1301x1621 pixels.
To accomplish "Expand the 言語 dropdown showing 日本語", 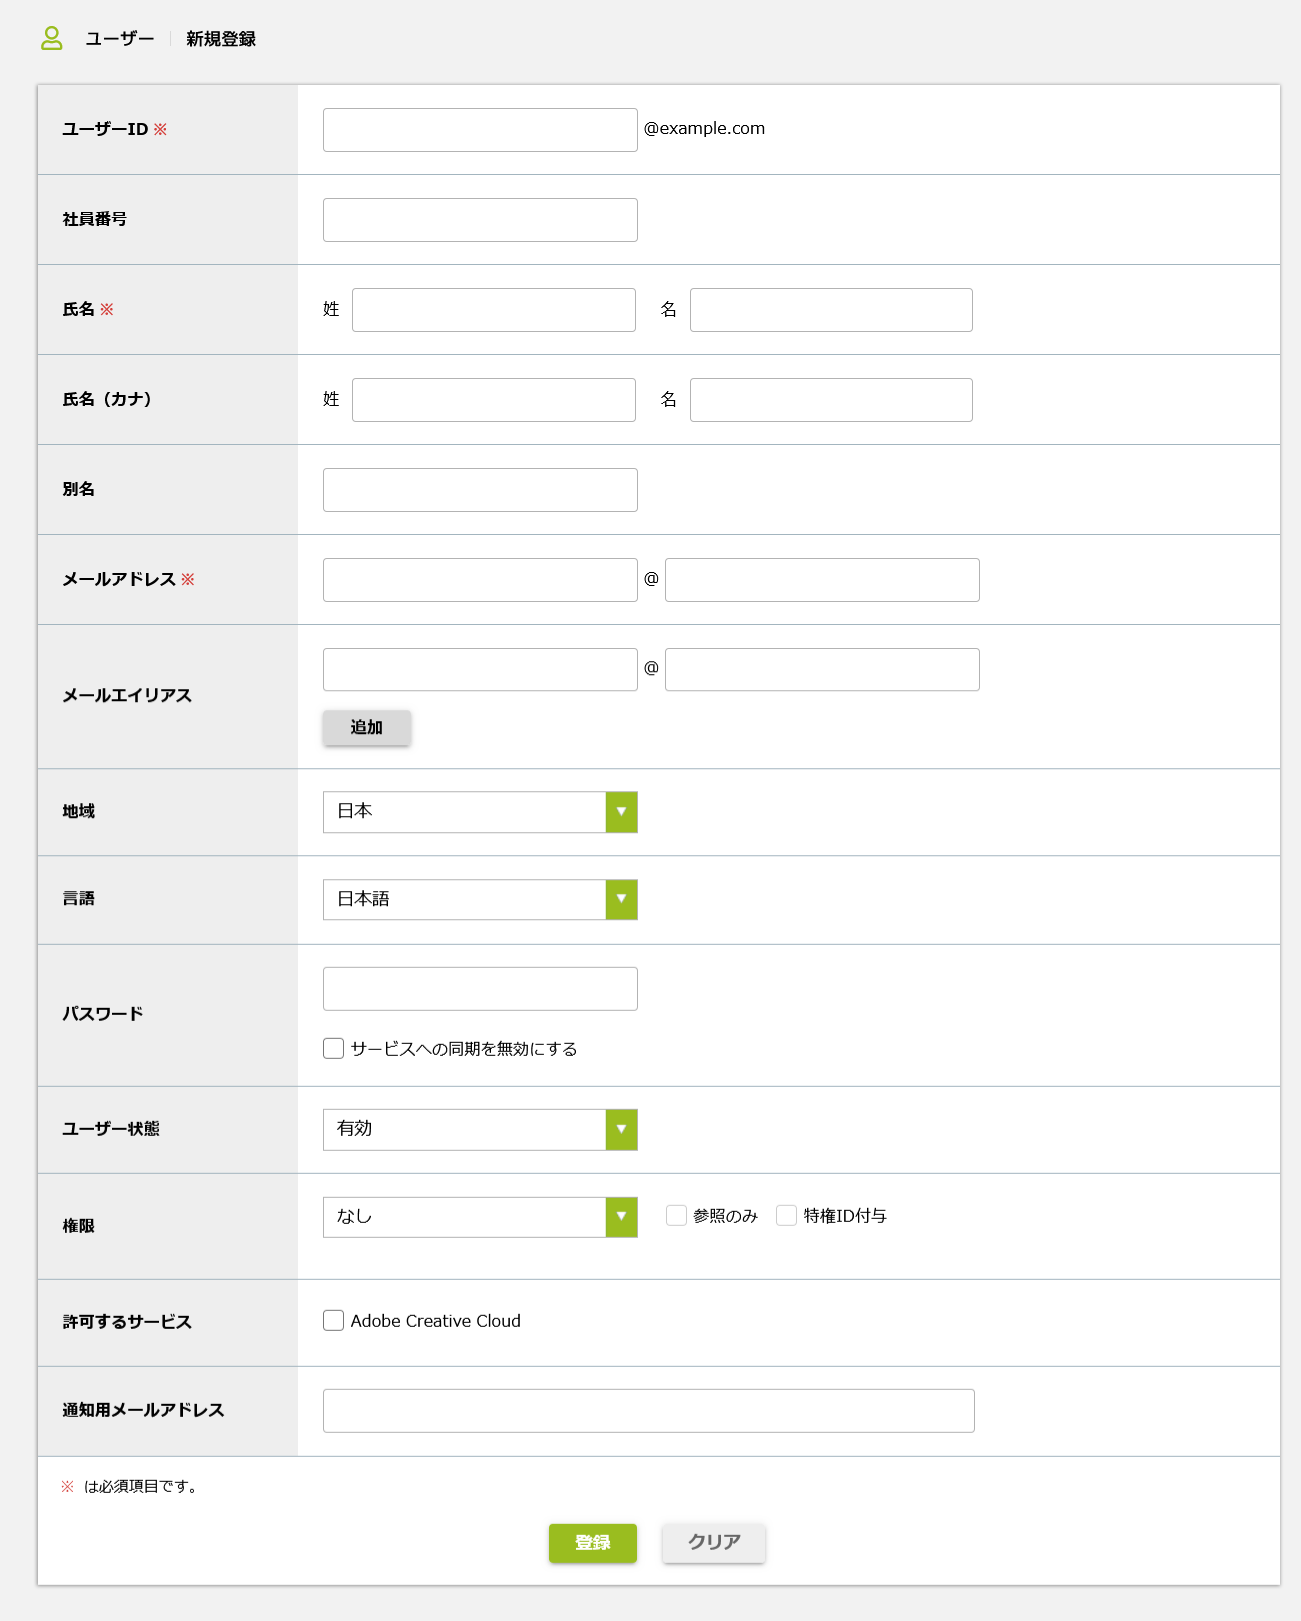I will coord(480,900).
